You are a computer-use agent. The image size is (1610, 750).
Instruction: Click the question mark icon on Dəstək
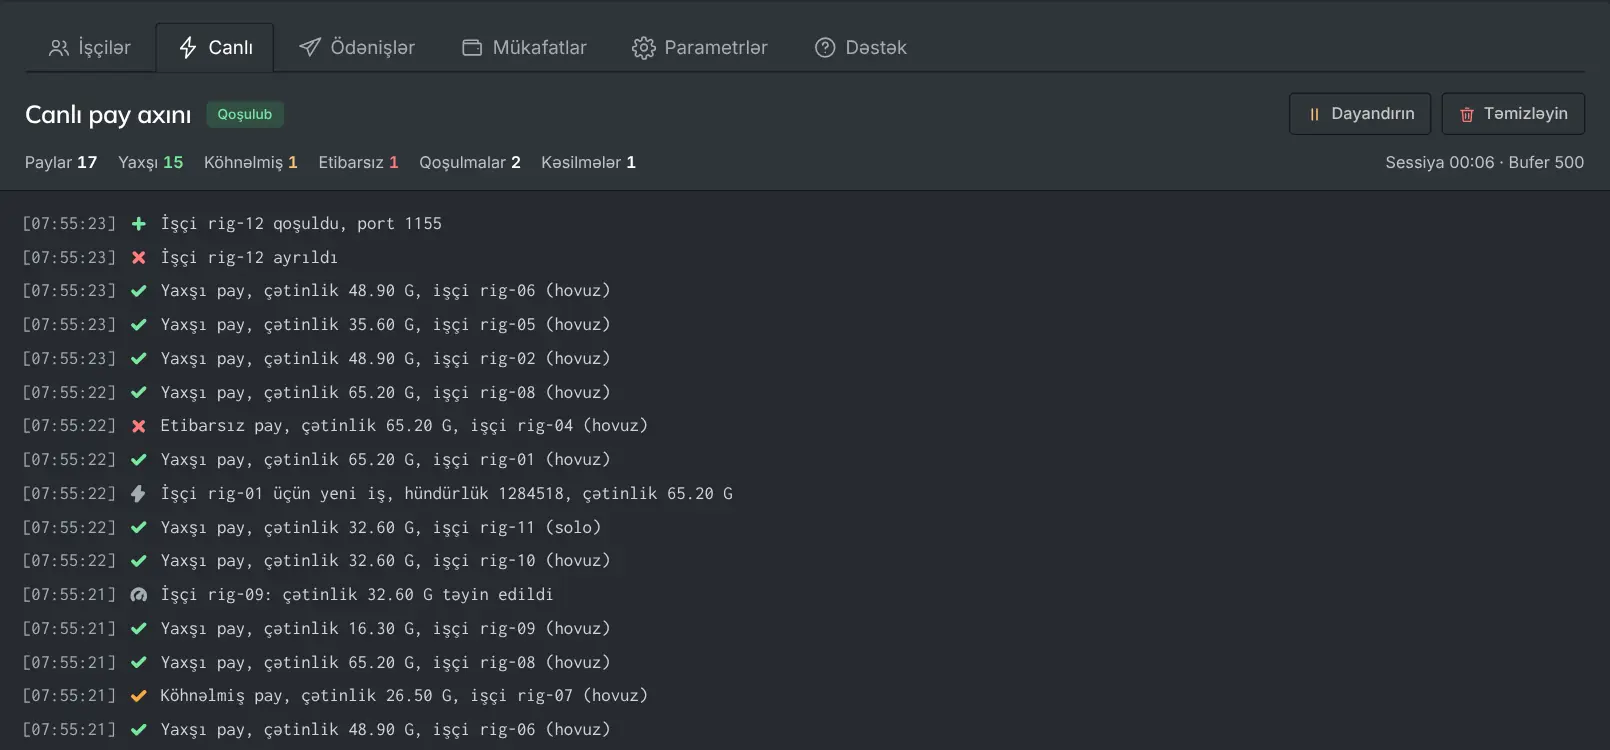(825, 48)
